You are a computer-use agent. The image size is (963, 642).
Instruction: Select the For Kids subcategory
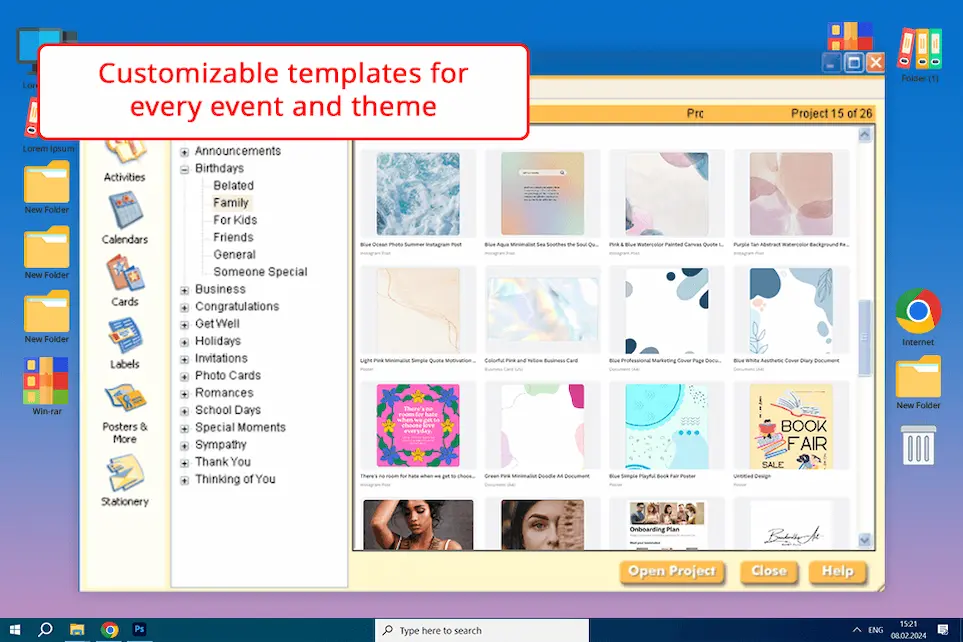235,220
